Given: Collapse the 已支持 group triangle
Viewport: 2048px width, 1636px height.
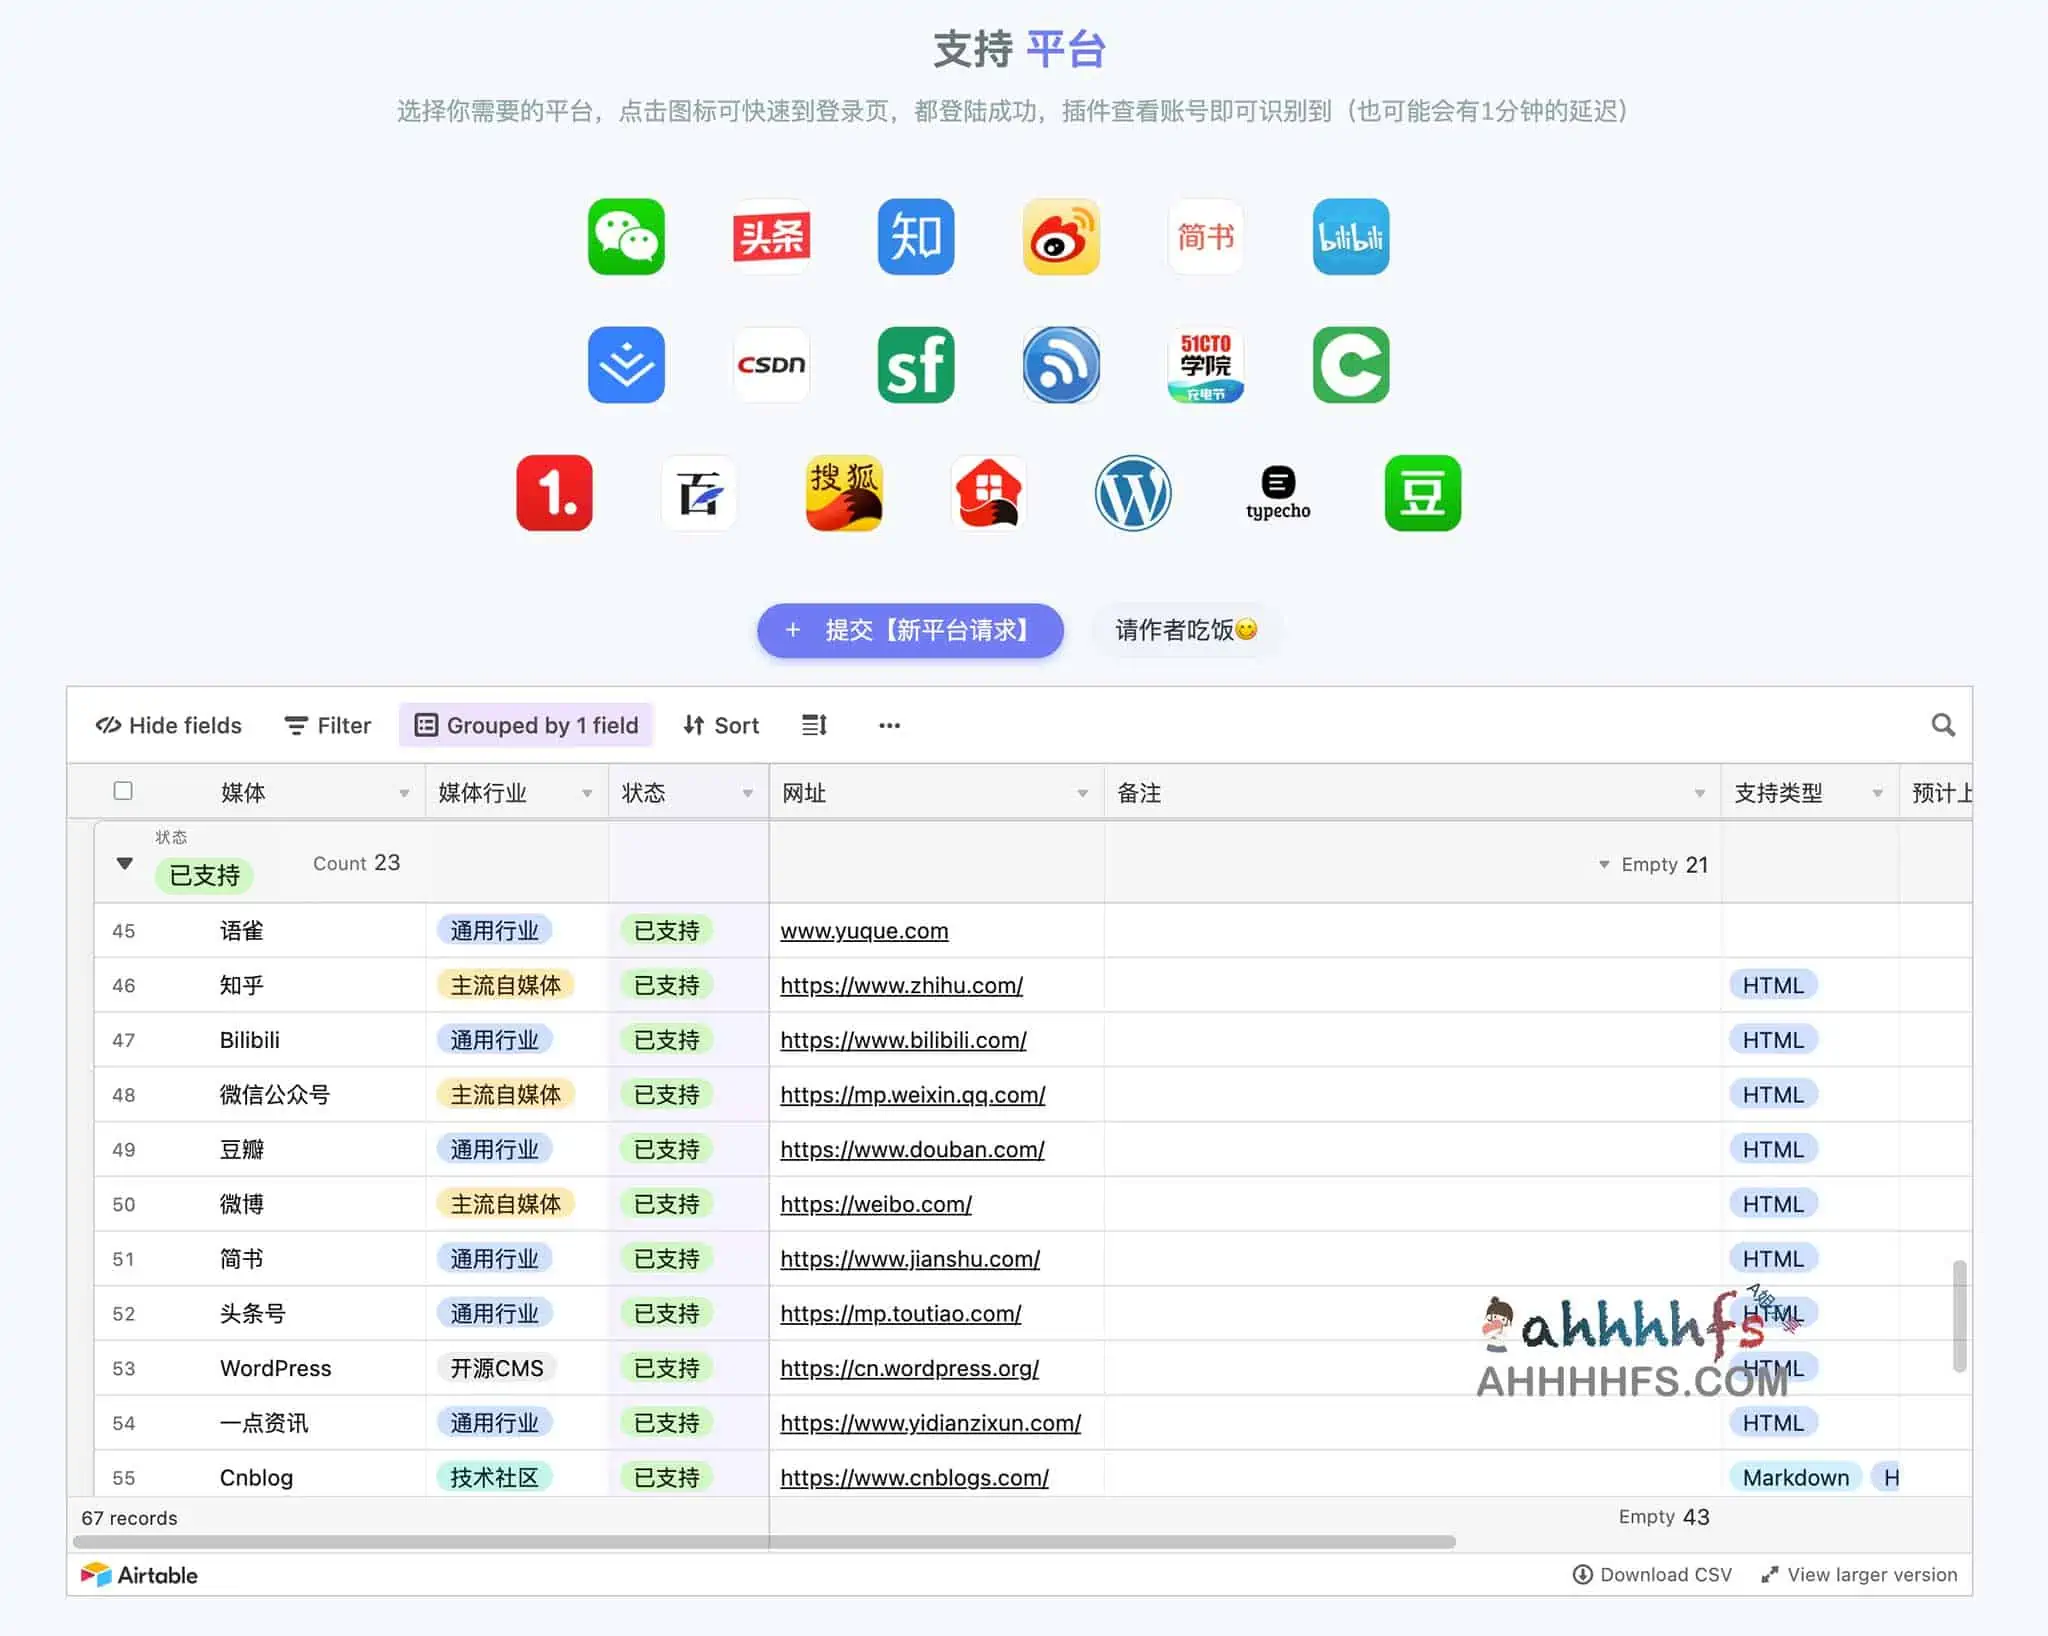Looking at the screenshot, I should click(x=125, y=863).
